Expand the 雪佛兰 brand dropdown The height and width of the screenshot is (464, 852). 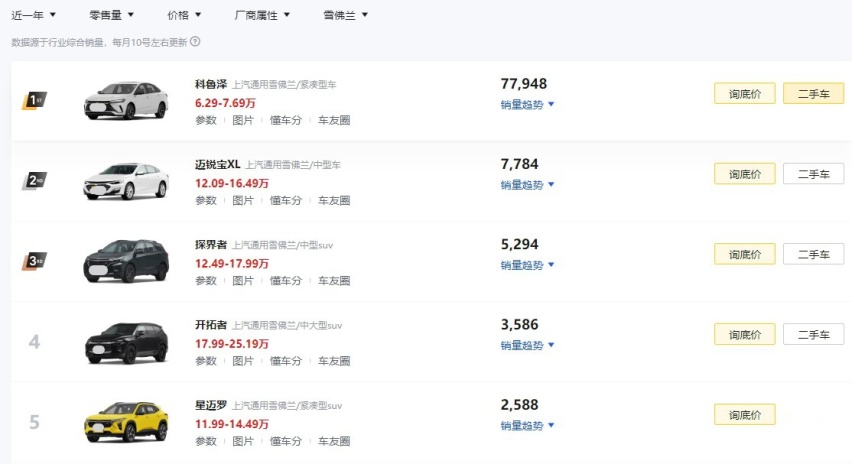(346, 15)
